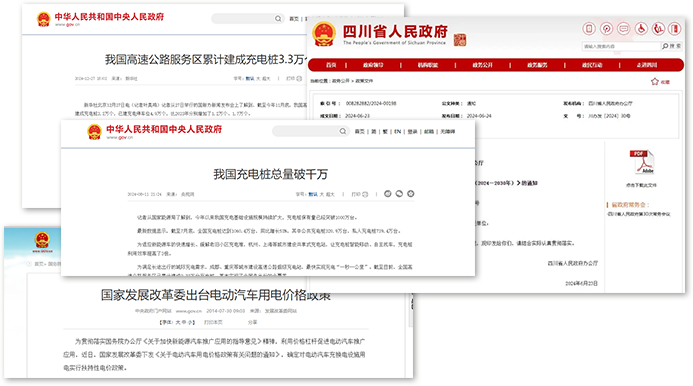Click the print icon in the 充电桩总量破千万 article
The width and height of the screenshot is (693, 386).
point(365,194)
